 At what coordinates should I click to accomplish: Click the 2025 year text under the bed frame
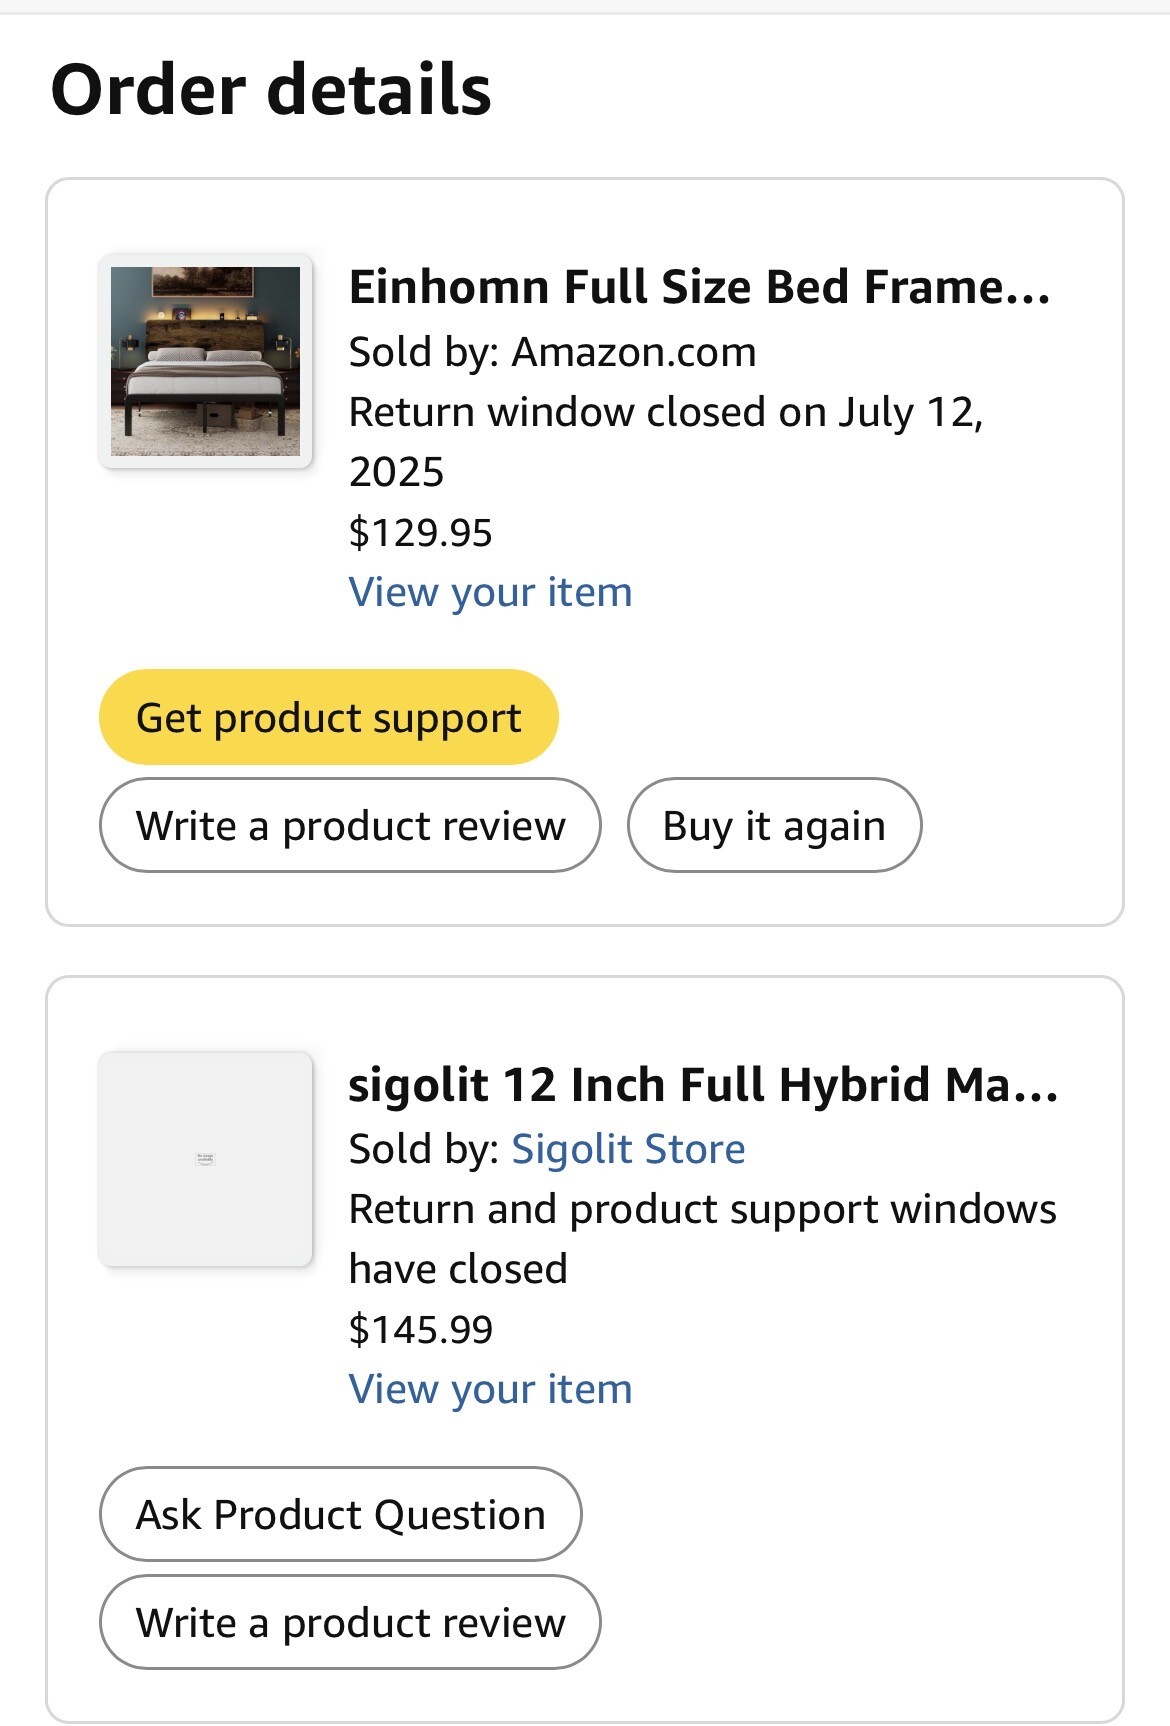pos(396,472)
